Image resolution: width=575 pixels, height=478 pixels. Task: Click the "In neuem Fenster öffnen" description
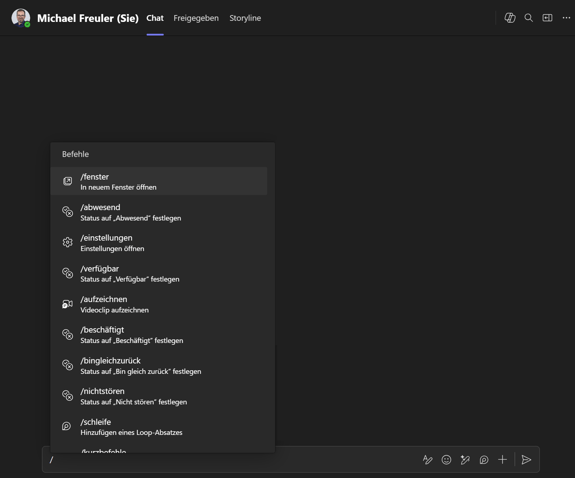point(118,187)
